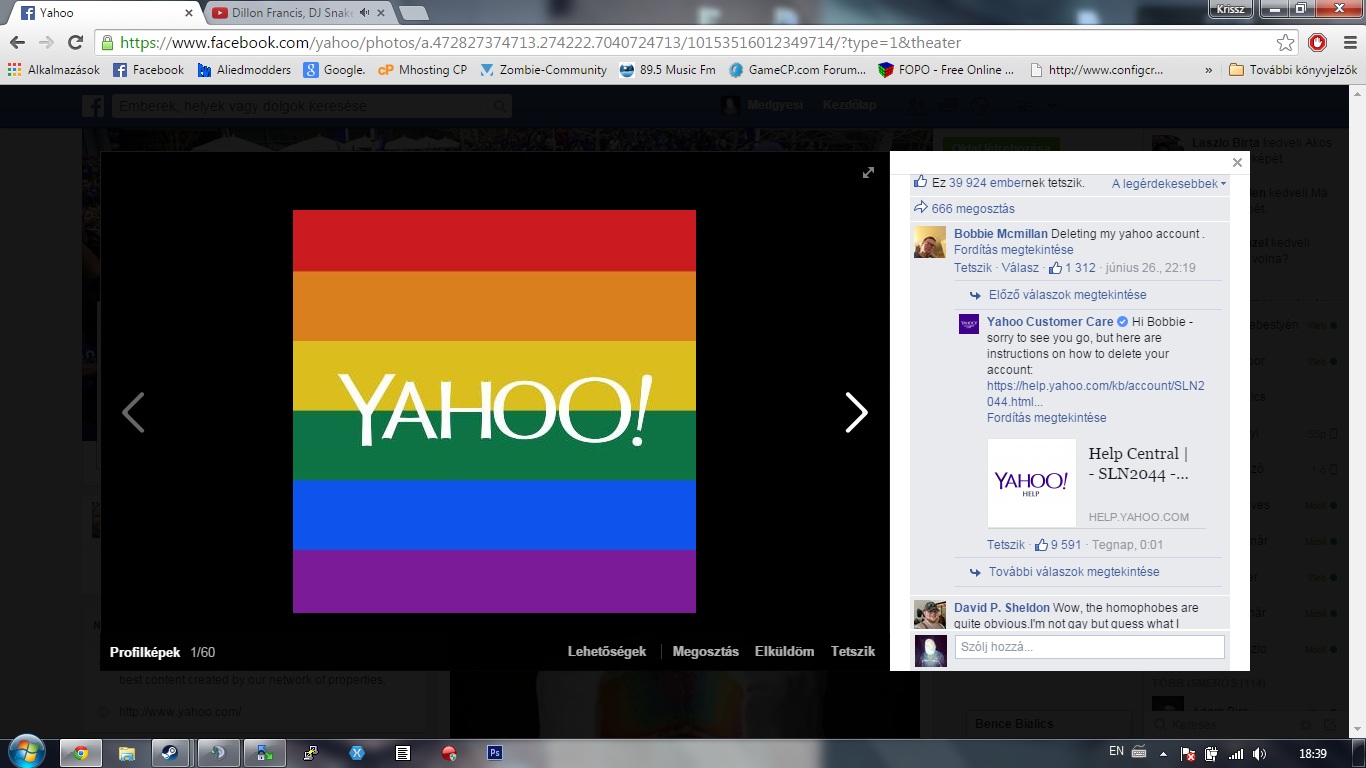The image size is (1366, 768).
Task: Go to the previous photo with the left arrow
Action: [x=133, y=412]
